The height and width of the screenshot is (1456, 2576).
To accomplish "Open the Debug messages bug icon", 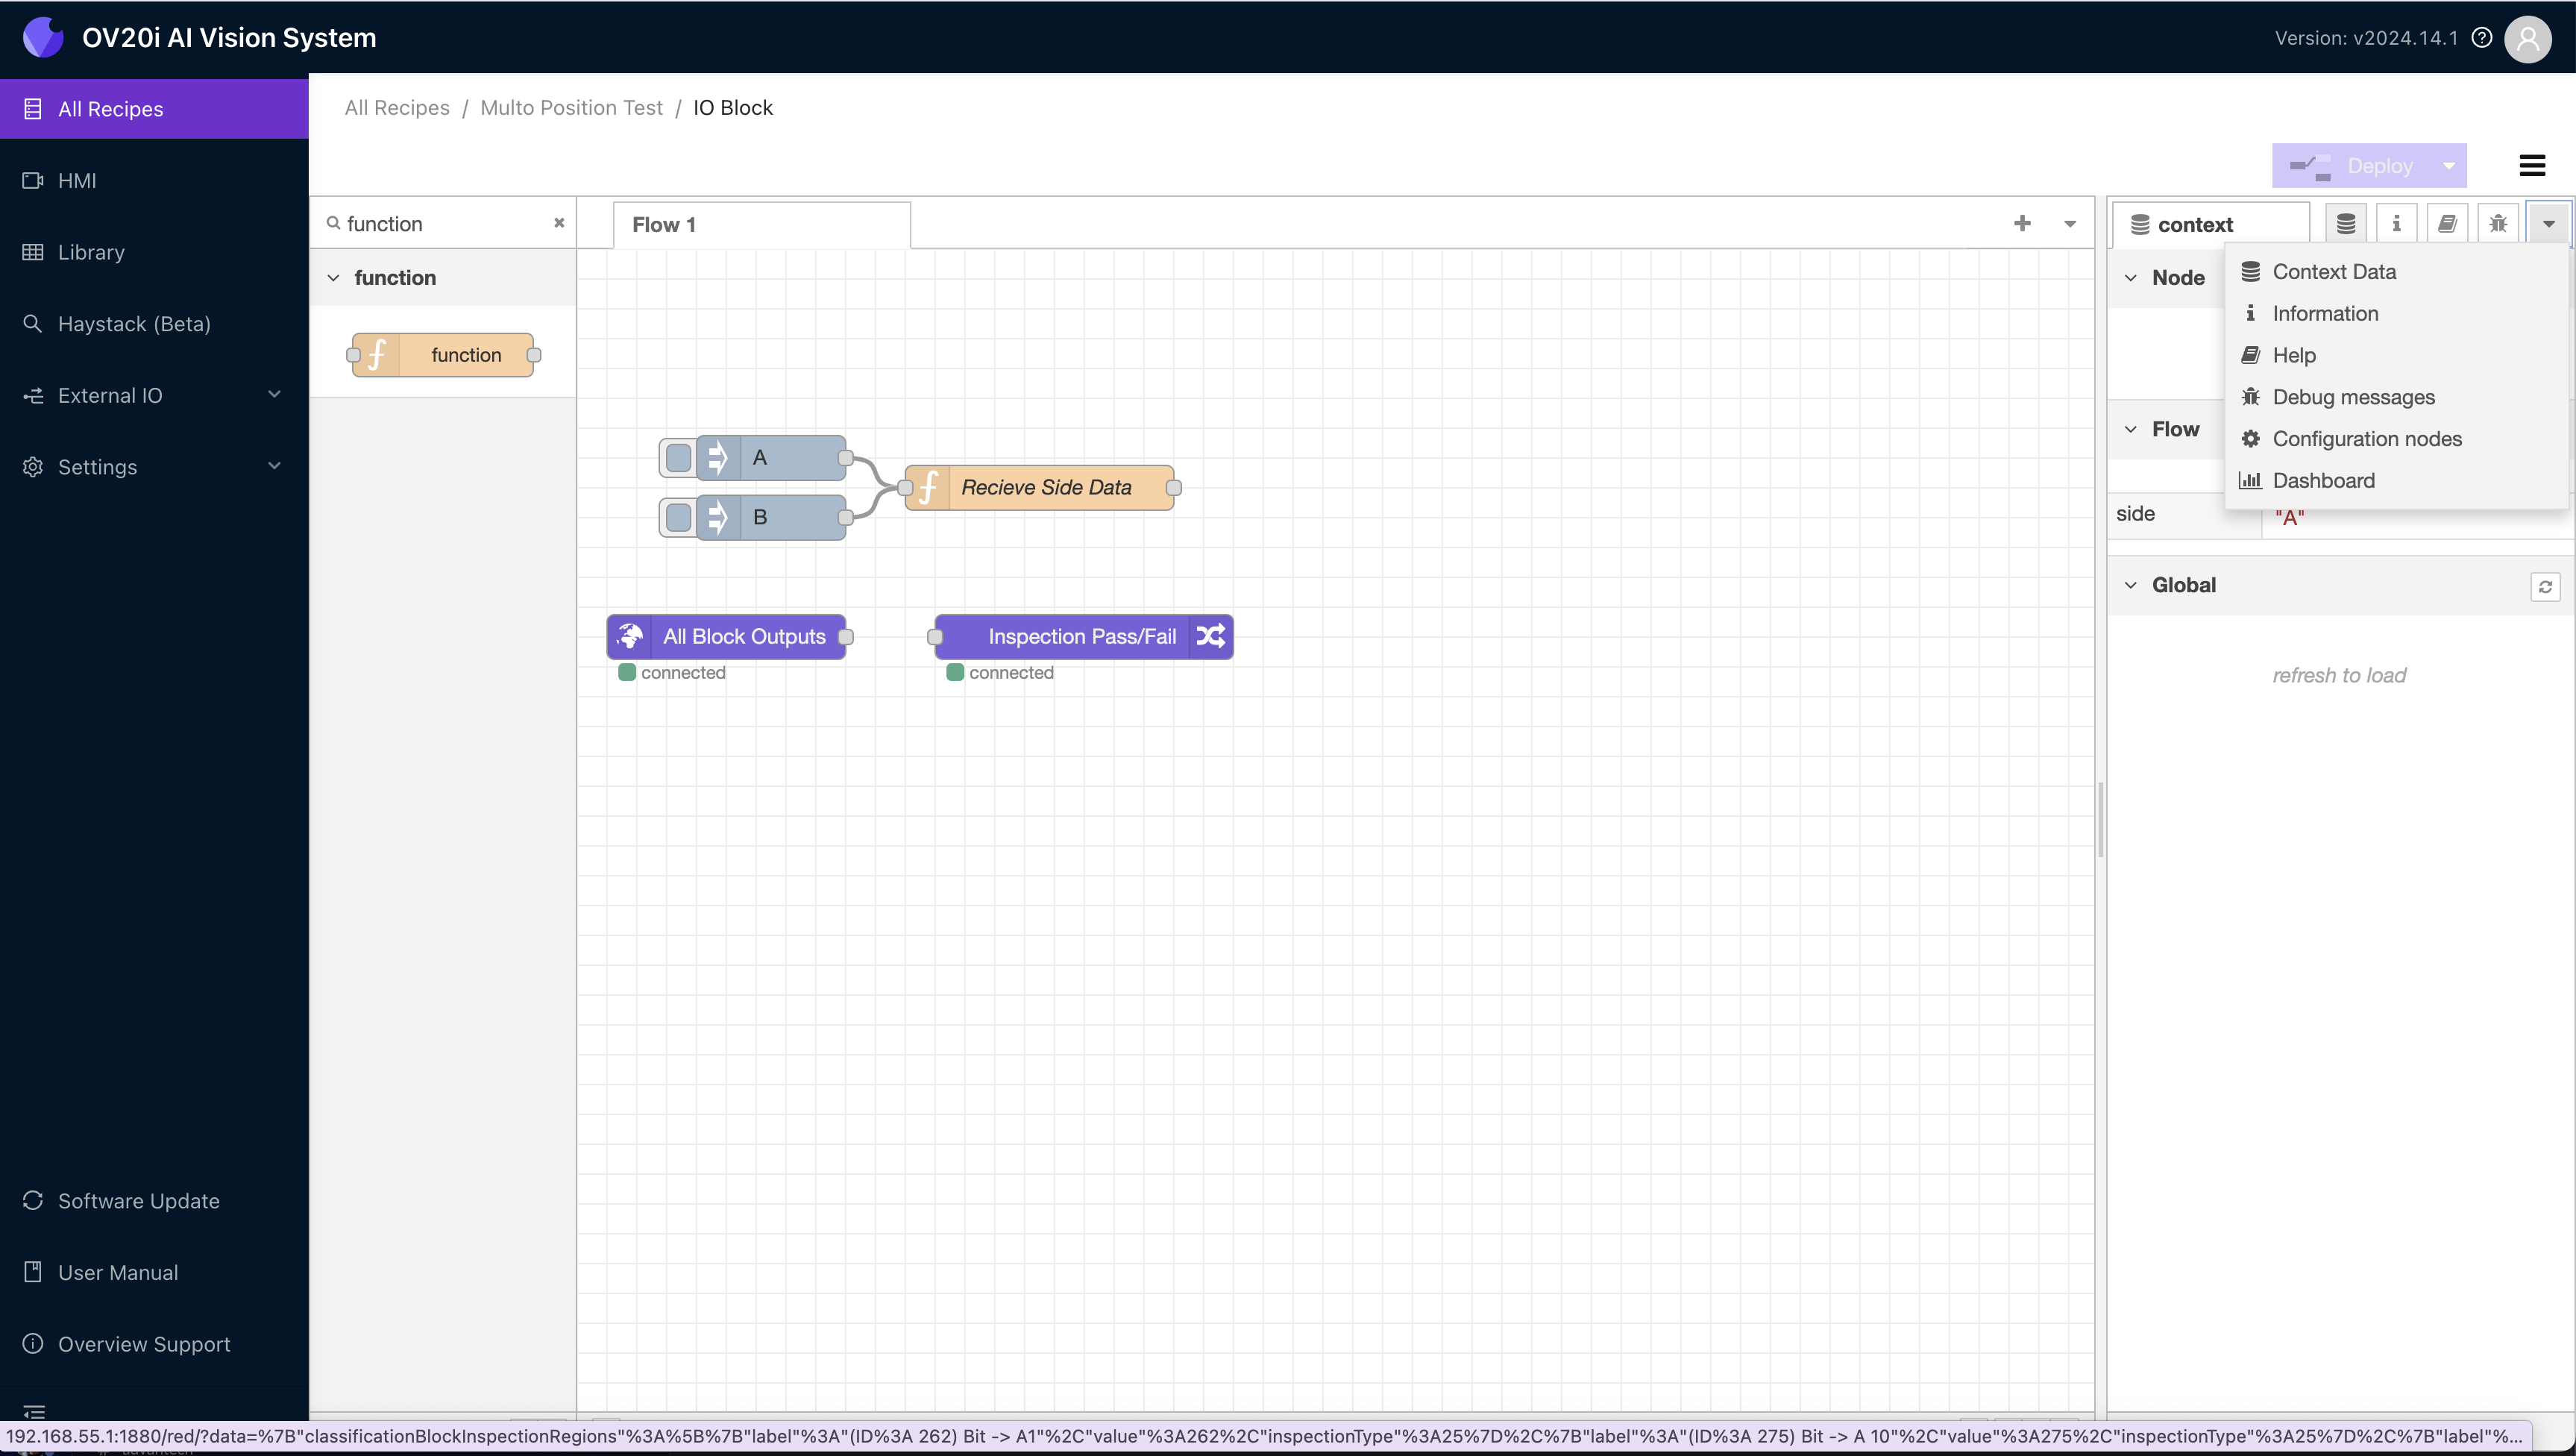I will point(2497,222).
